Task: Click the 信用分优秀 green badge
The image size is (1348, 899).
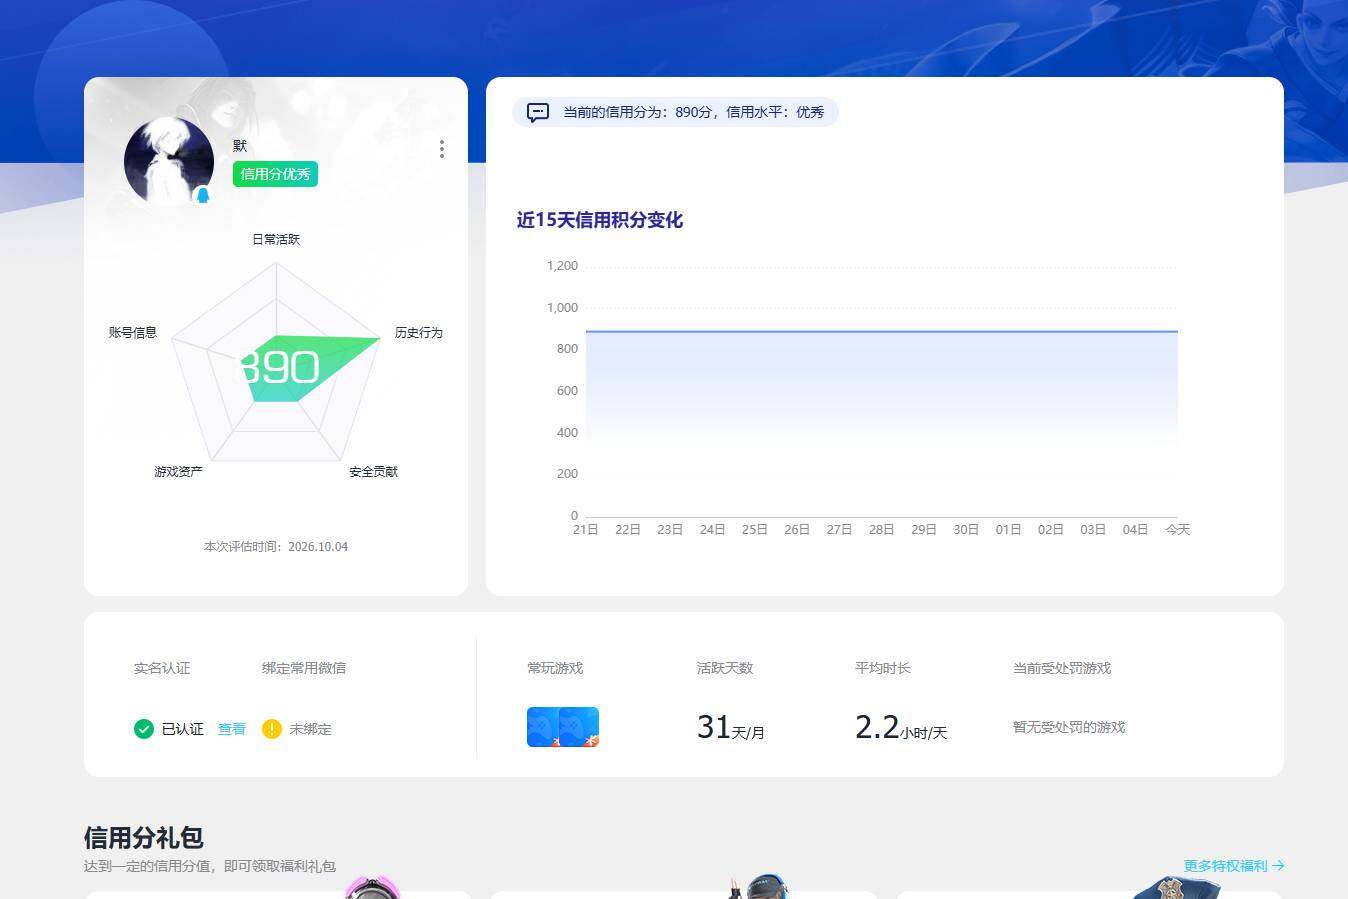Action: (275, 174)
